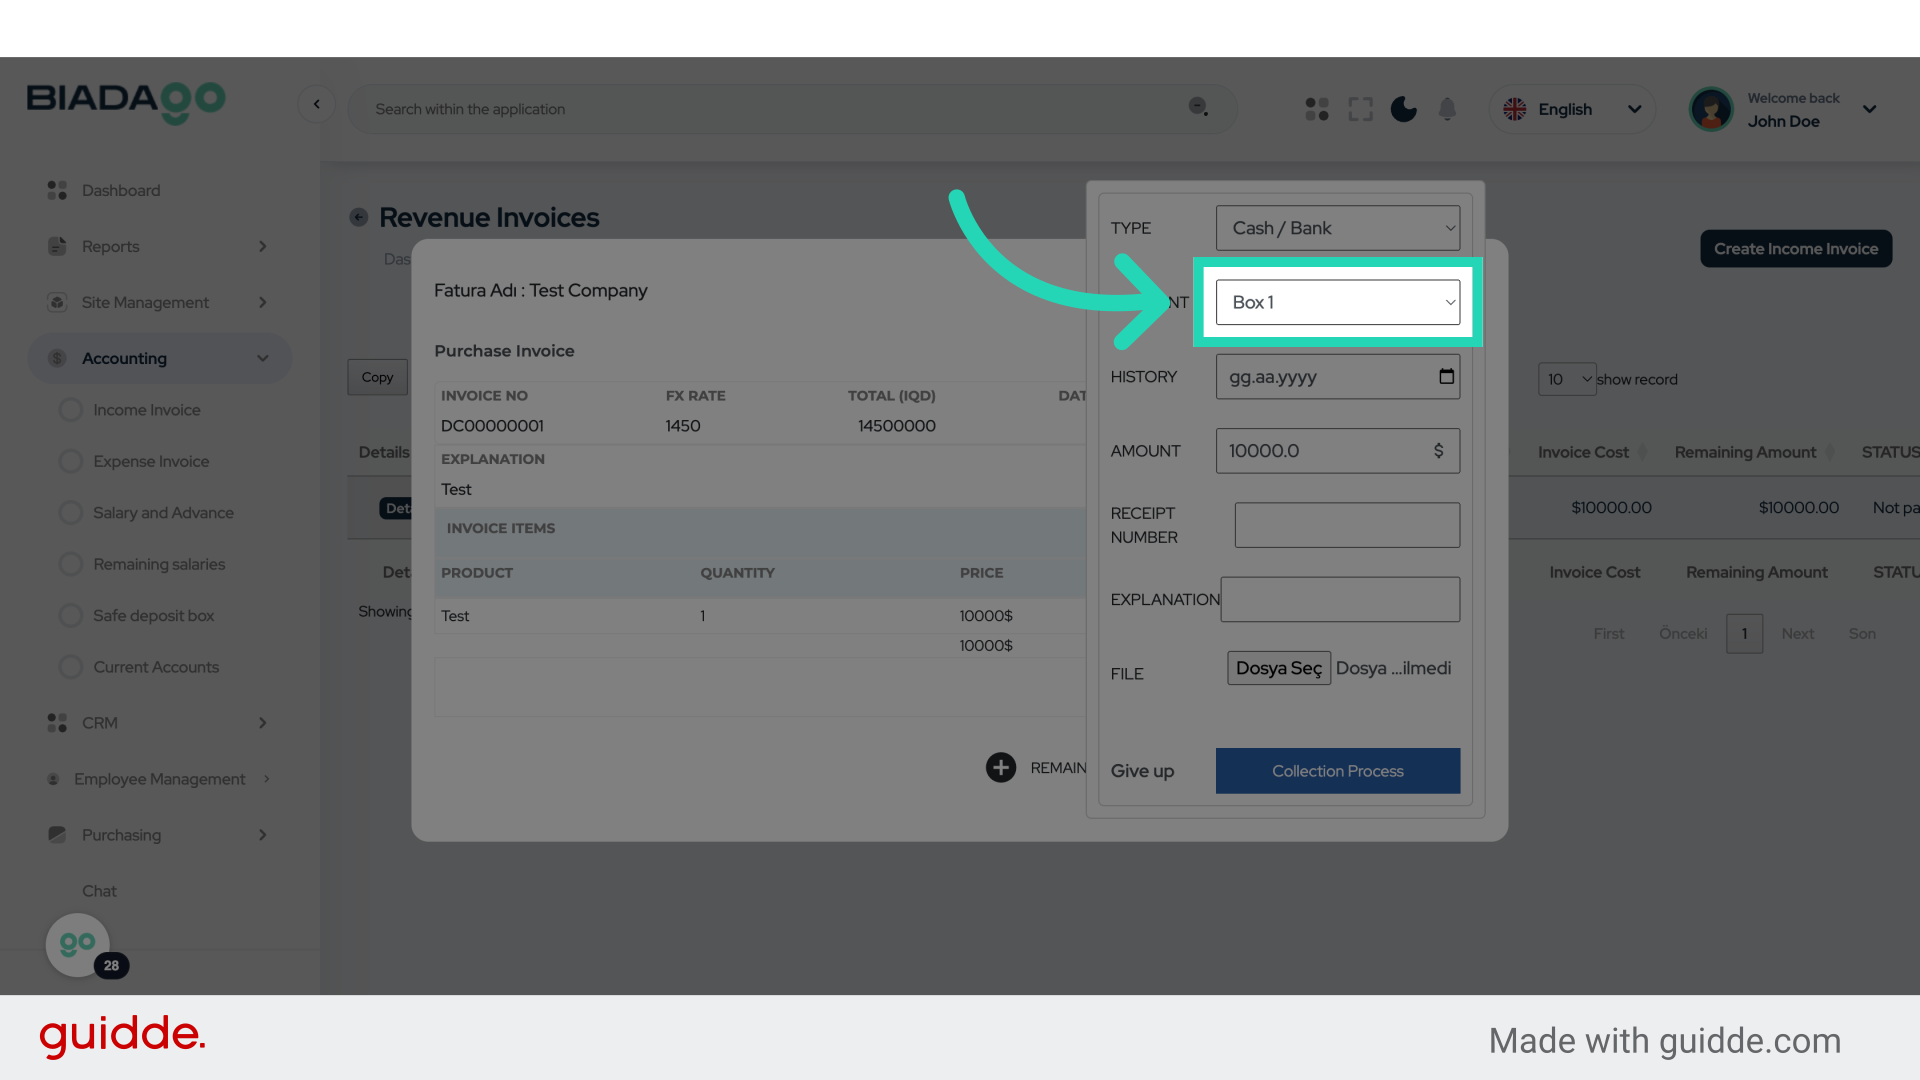
Task: Open the apps grid icon in top bar
Action: (1316, 109)
